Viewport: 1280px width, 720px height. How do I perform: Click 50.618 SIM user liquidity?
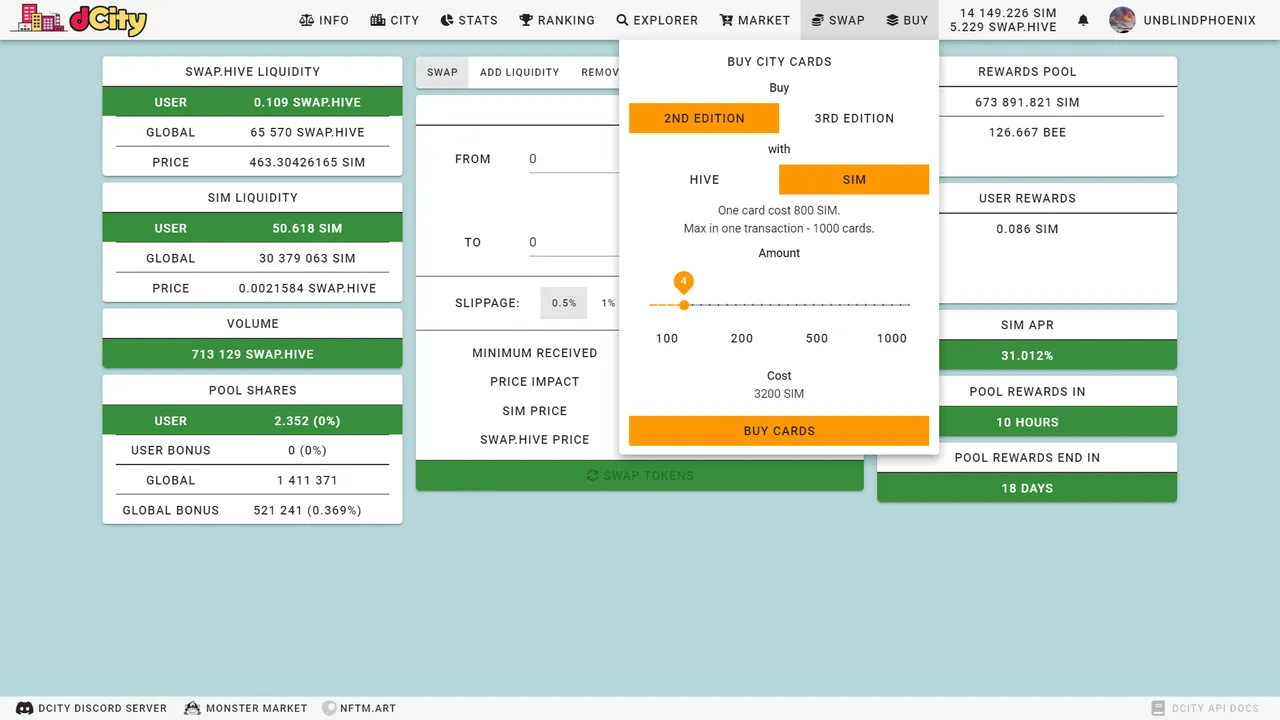point(307,228)
